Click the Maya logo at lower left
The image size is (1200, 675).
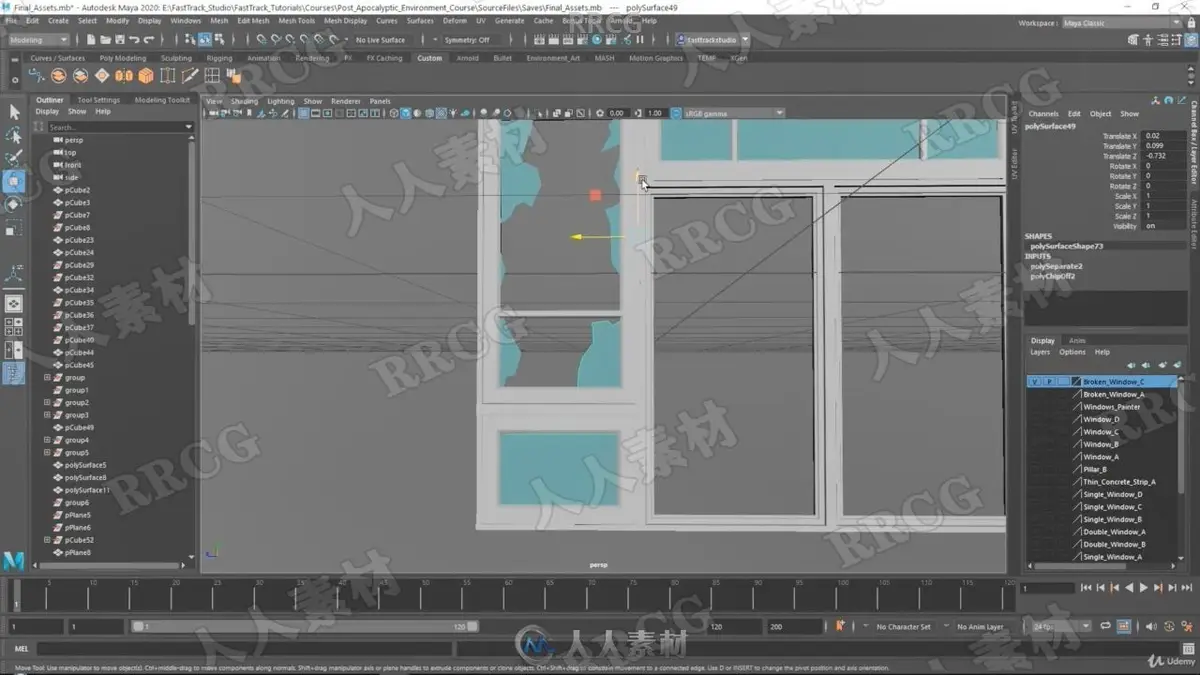(14, 561)
